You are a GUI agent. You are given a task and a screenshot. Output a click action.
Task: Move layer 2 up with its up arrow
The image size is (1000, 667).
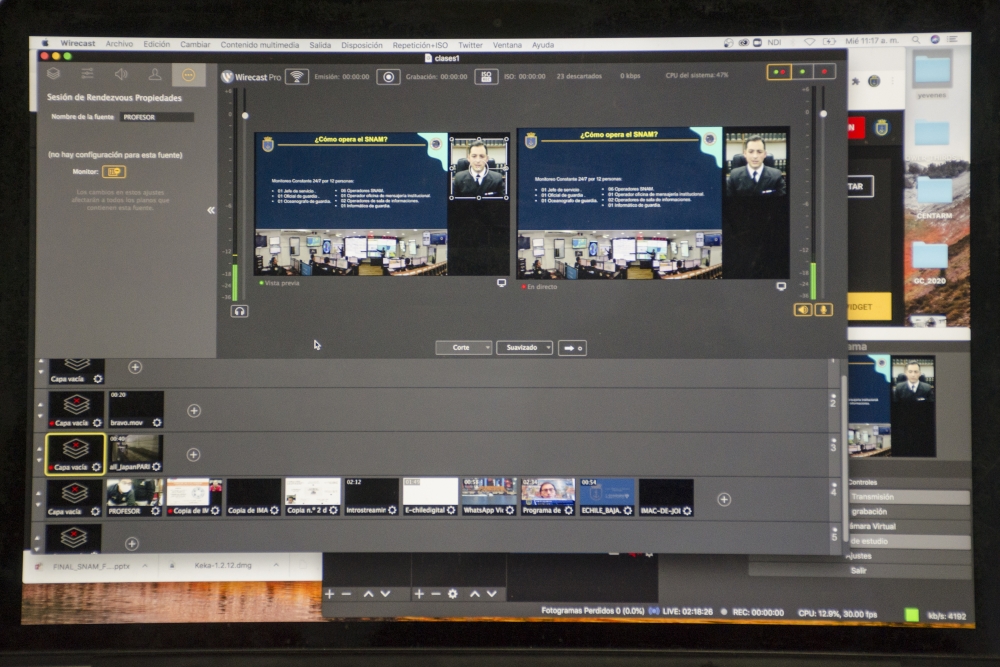point(40,405)
